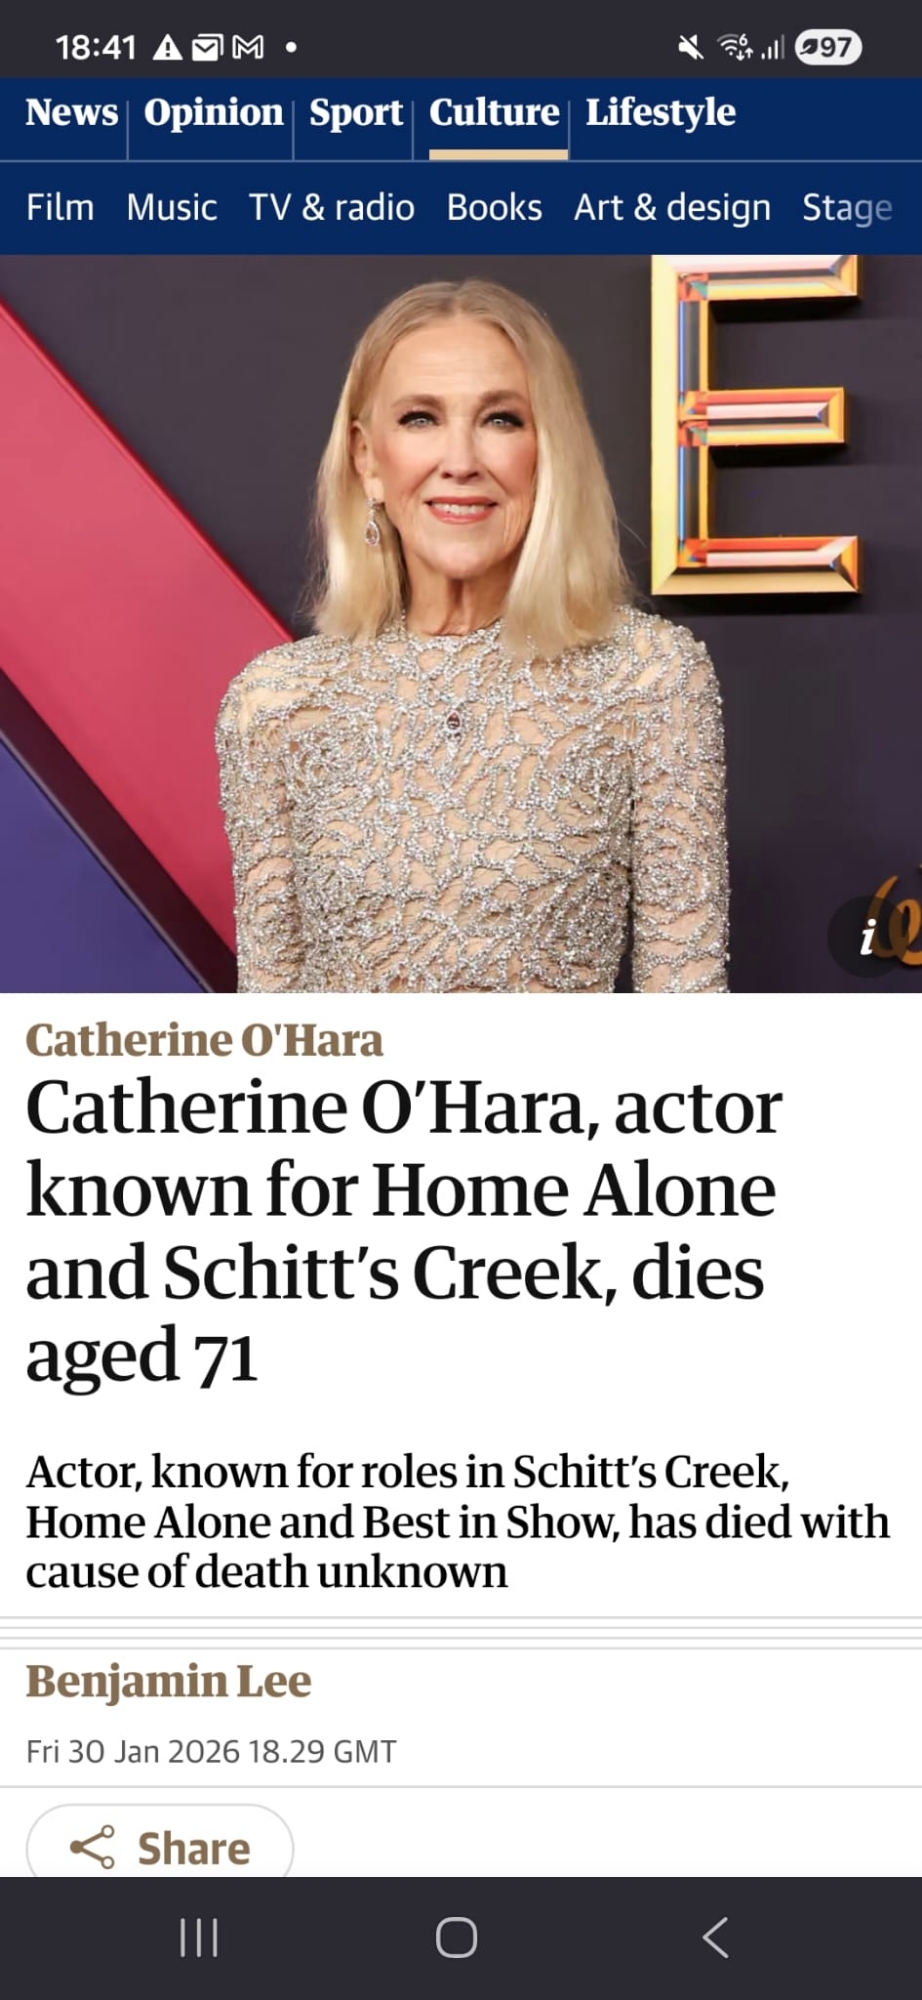Viewport: 922px width, 2000px height.
Task: Tap the battery indicator showing 97
Action: pyautogui.click(x=828, y=47)
